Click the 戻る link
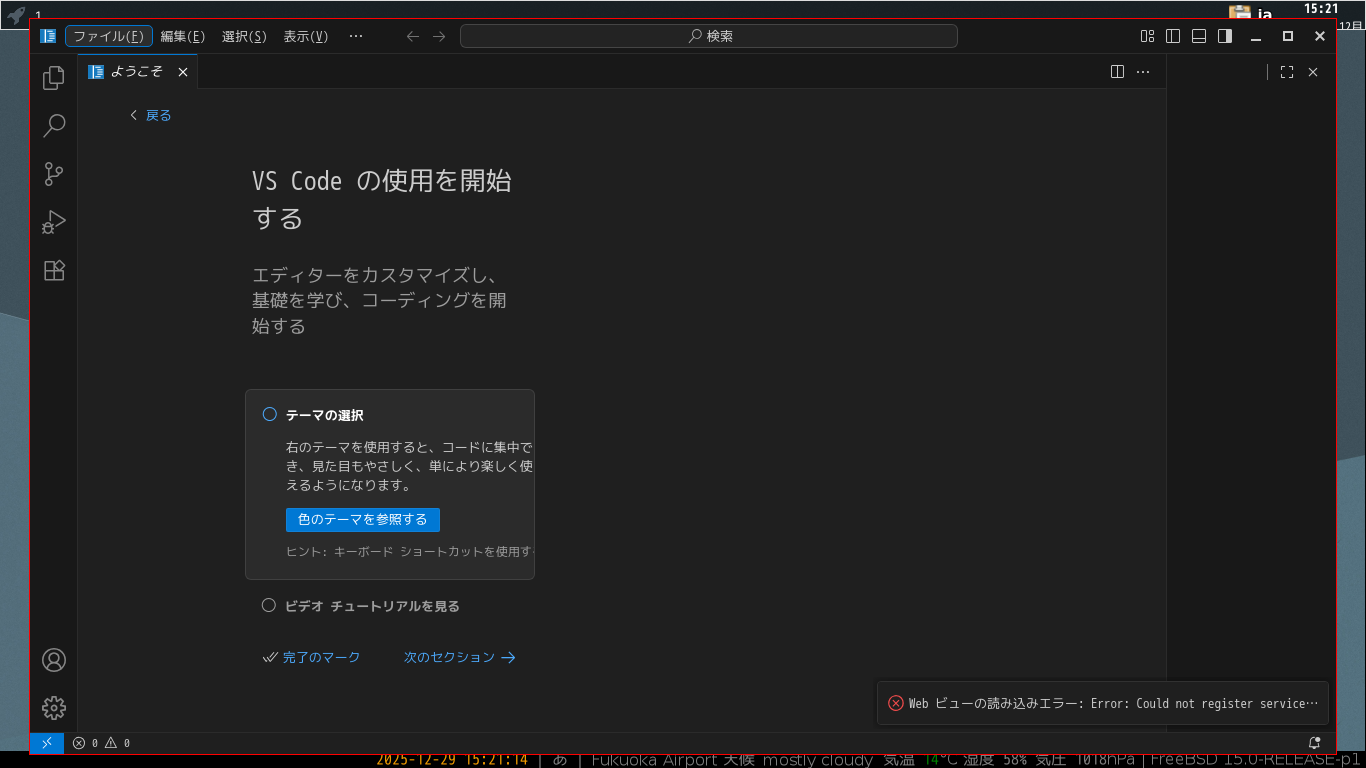 point(151,115)
